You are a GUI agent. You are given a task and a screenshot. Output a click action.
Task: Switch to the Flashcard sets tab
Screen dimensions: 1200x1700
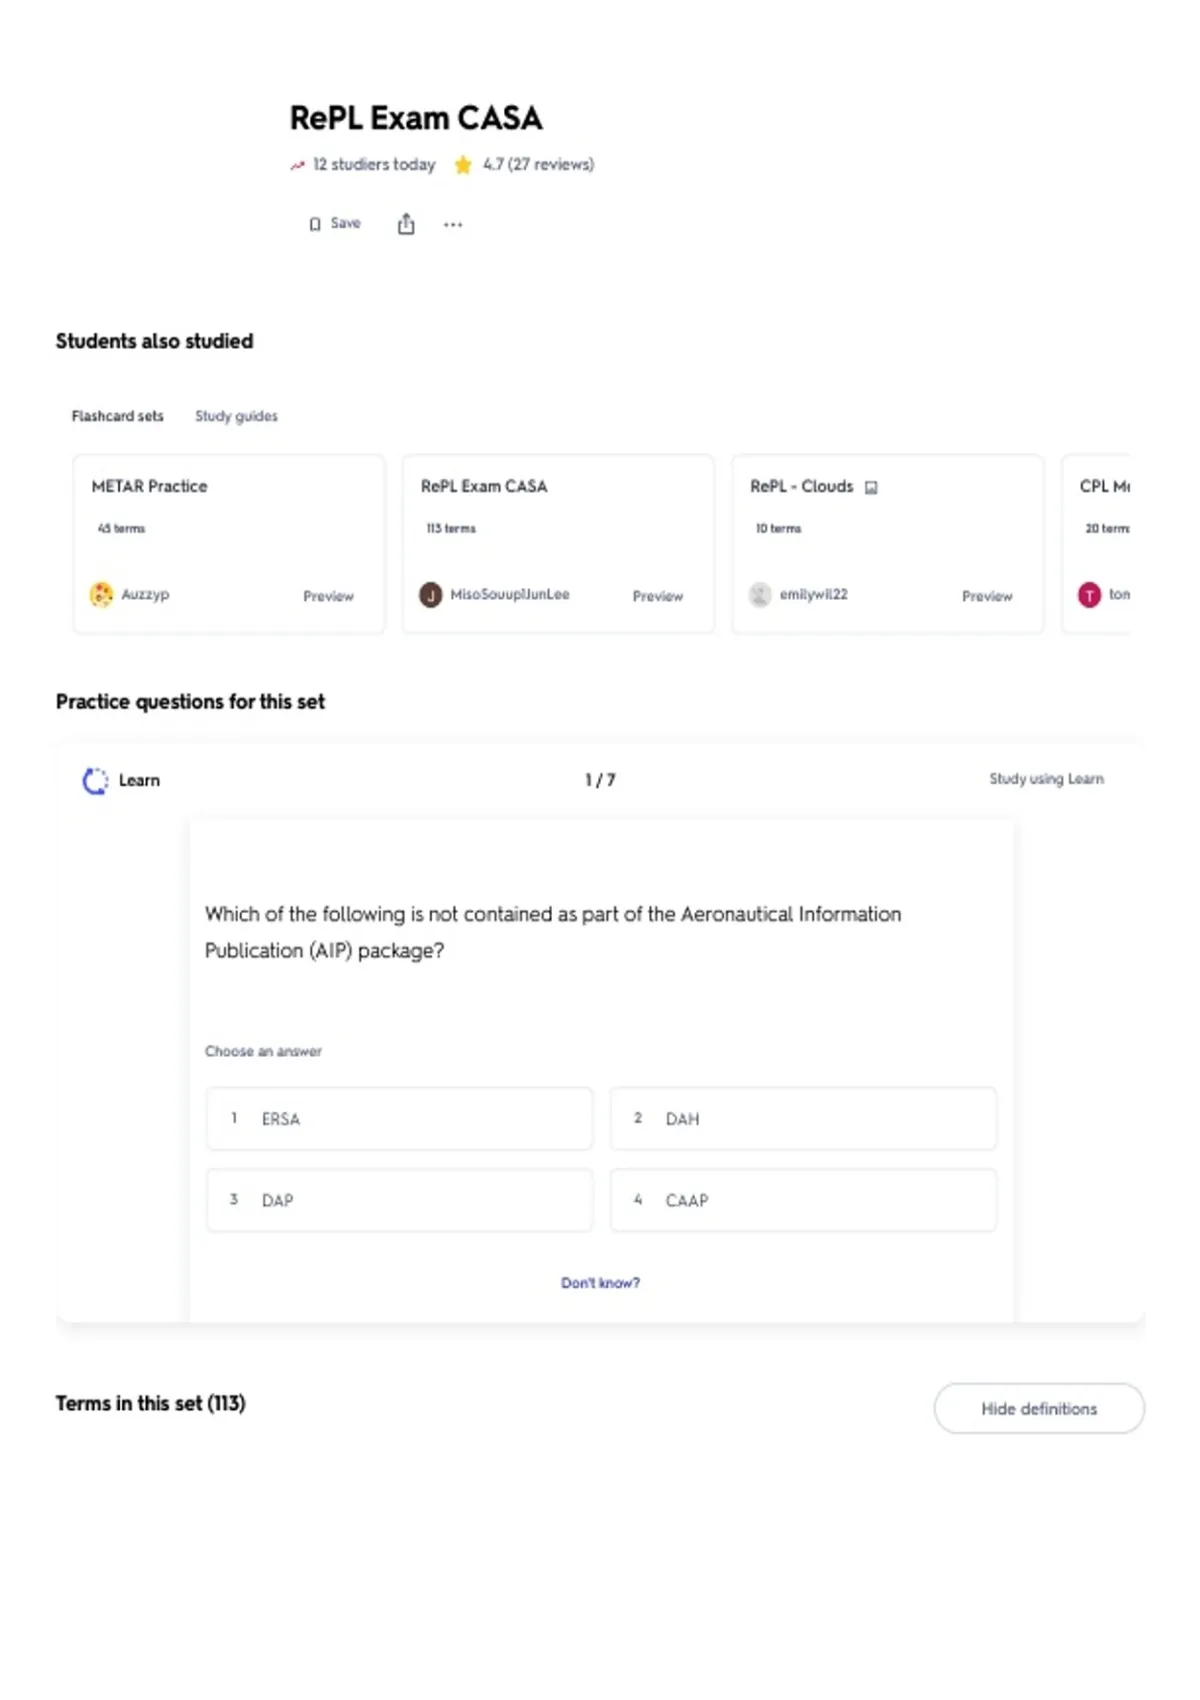pyautogui.click(x=117, y=416)
